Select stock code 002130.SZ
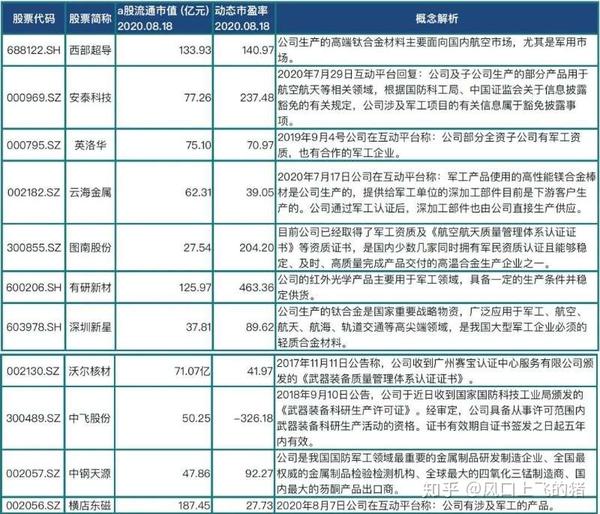This screenshot has height=514, width=600. click(33, 371)
